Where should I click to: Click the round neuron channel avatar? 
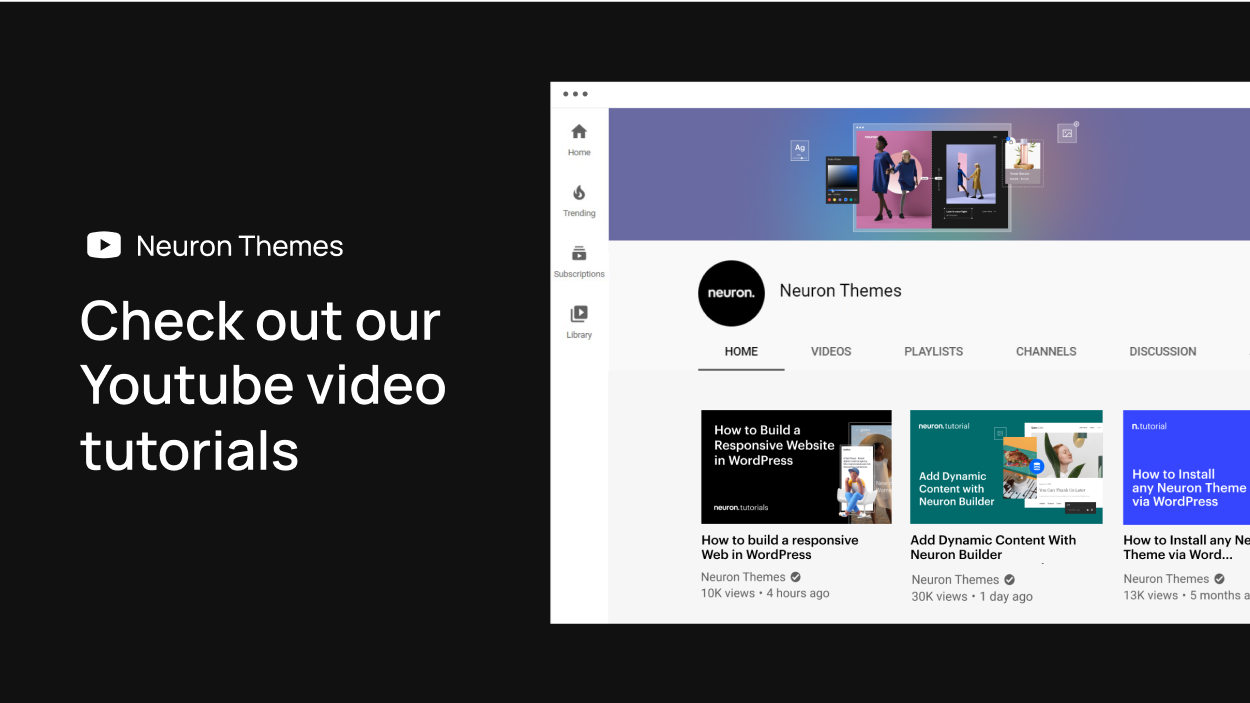click(731, 293)
